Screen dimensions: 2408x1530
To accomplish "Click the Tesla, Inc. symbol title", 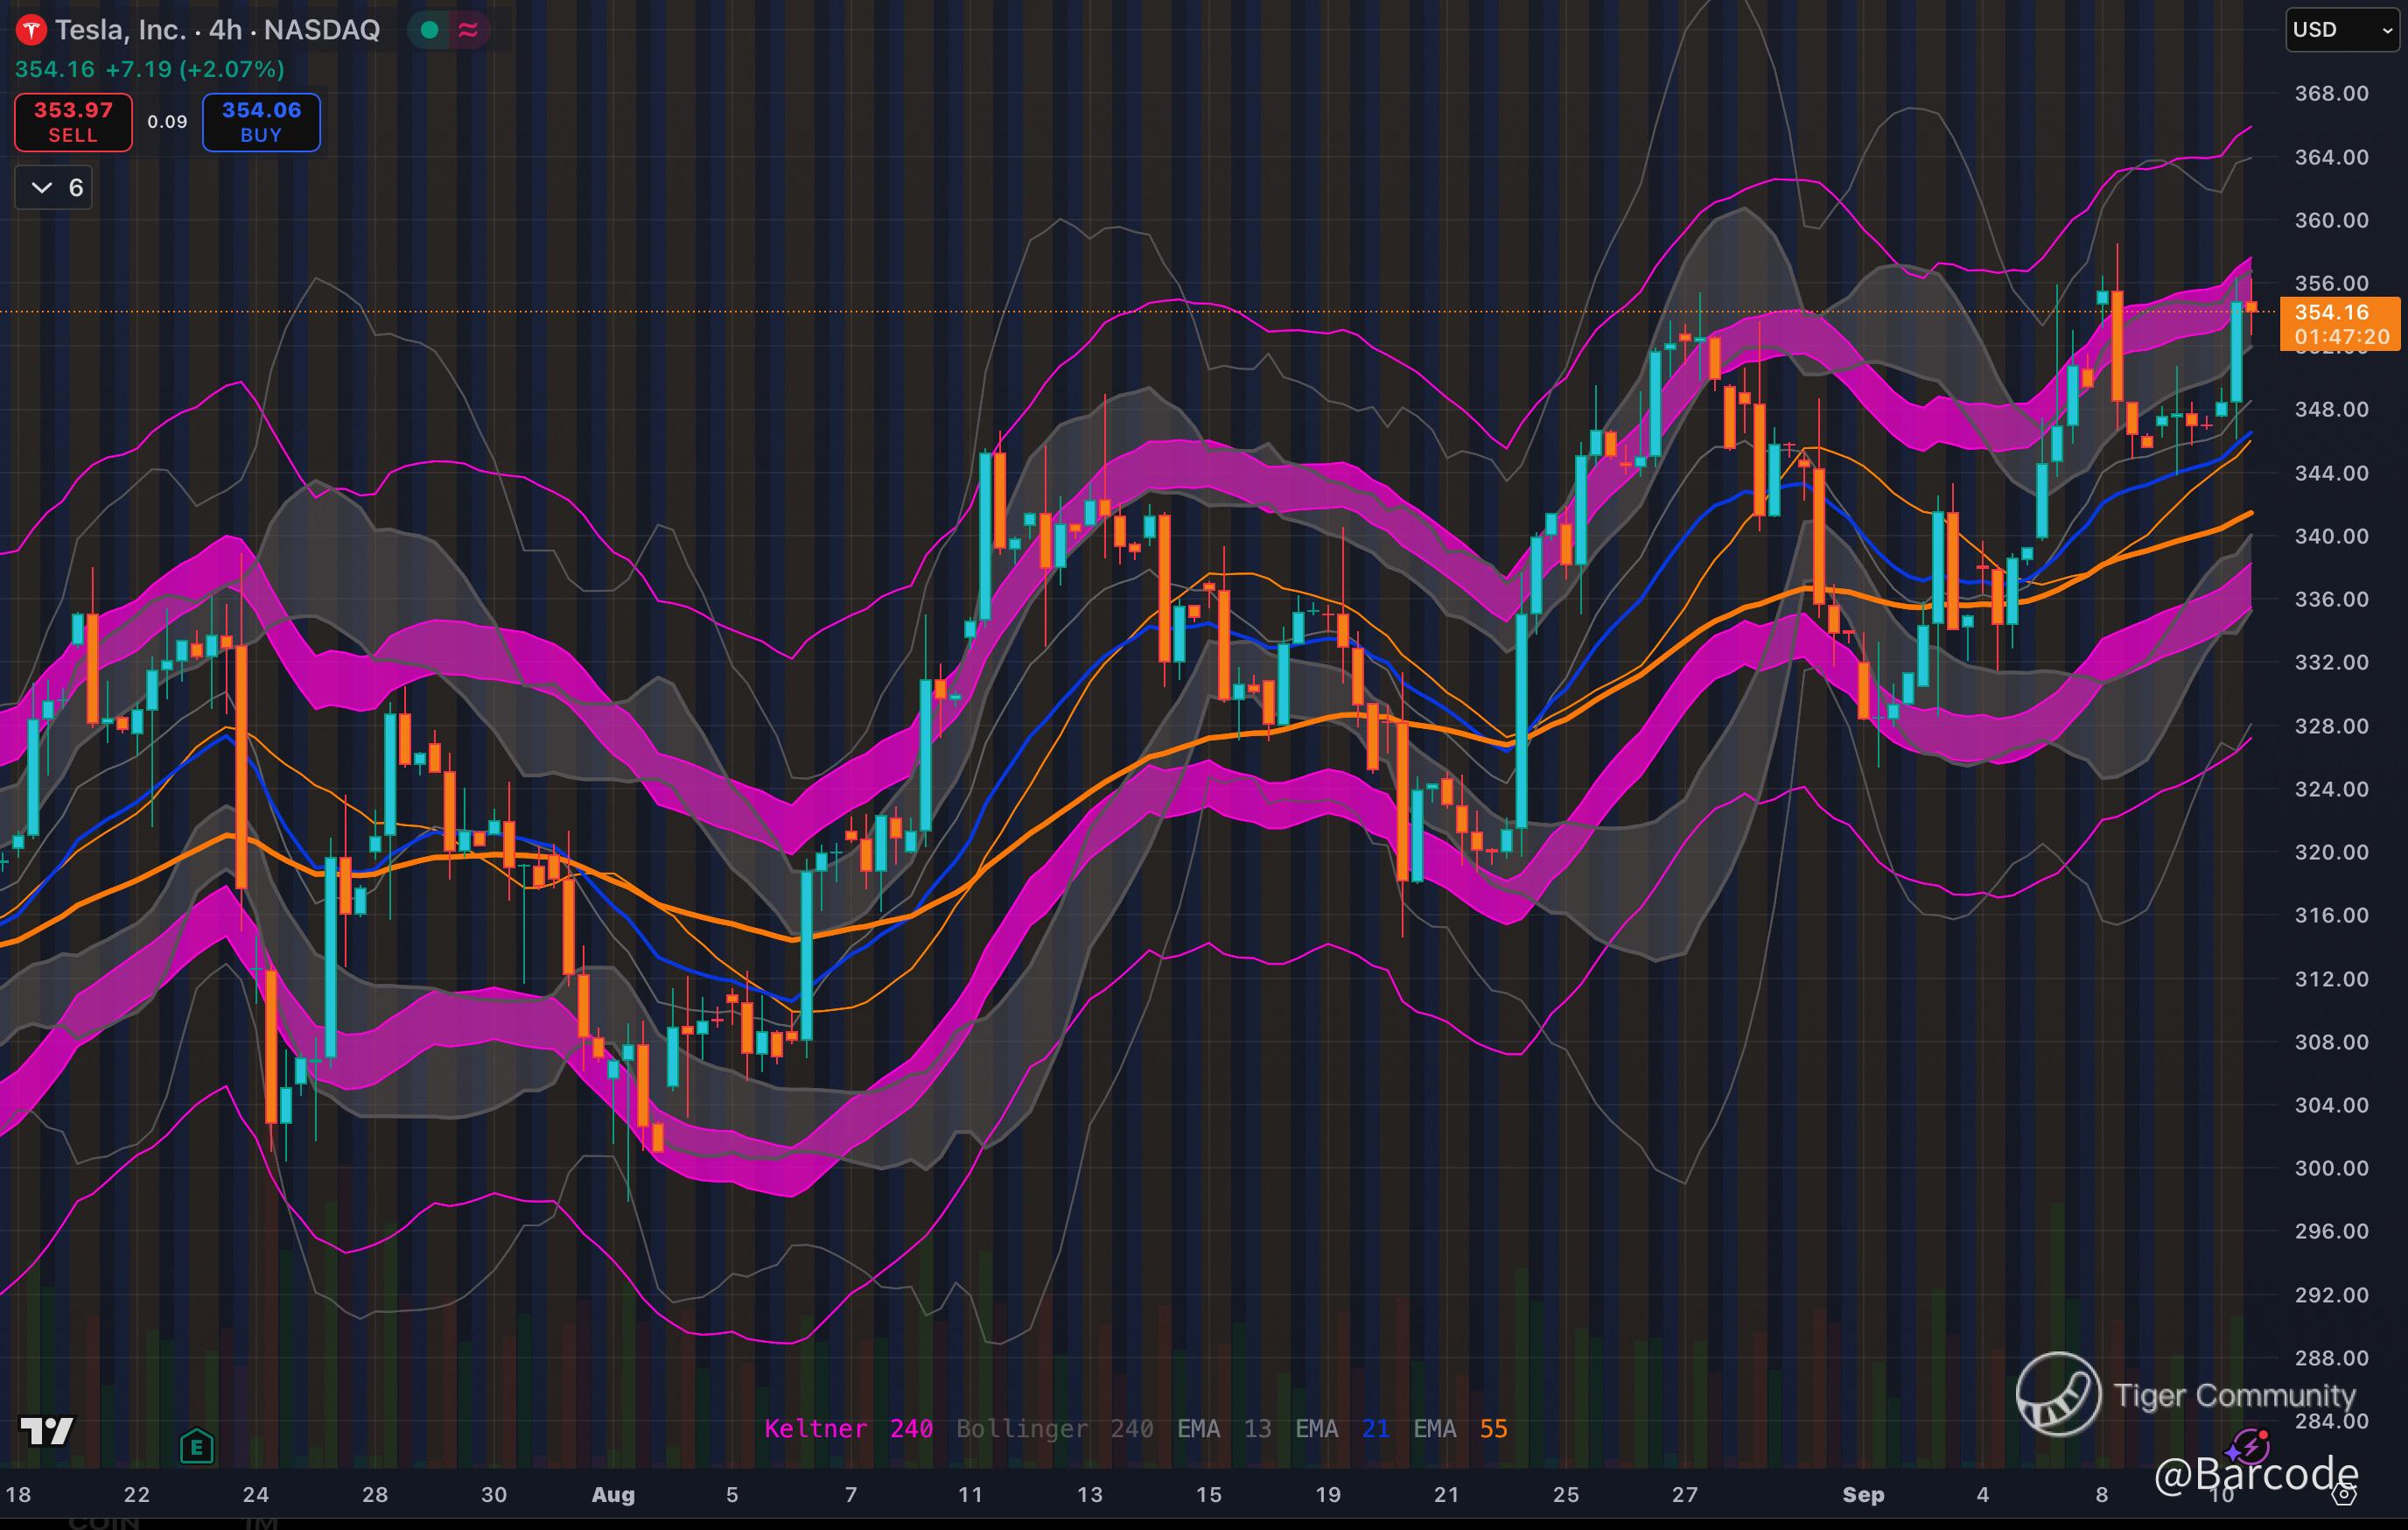I will pyautogui.click(x=120, y=30).
